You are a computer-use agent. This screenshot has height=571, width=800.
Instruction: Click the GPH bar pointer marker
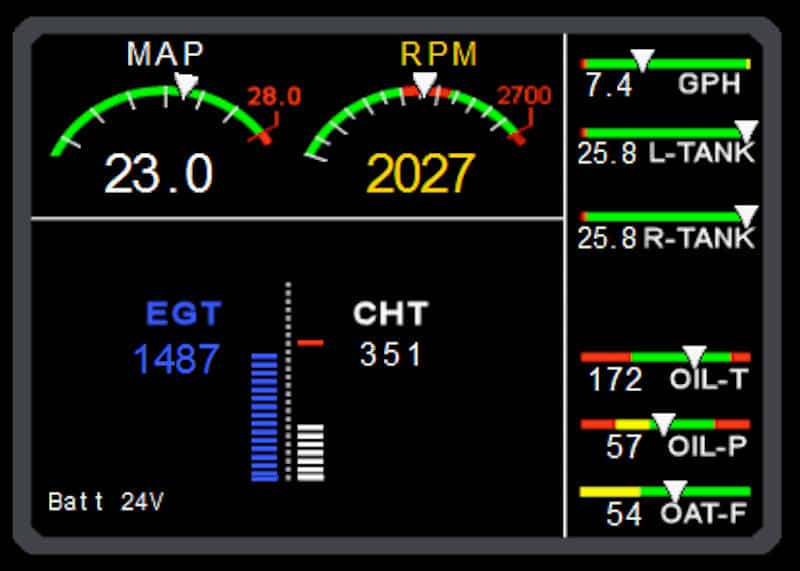coord(642,62)
